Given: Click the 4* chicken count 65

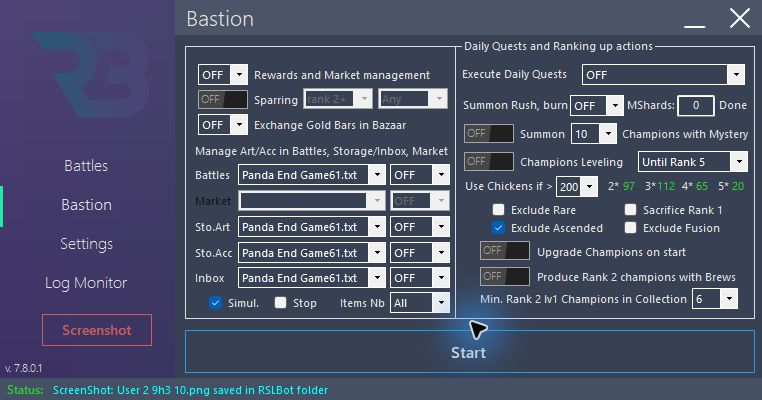Looking at the screenshot, I should 702,186.
